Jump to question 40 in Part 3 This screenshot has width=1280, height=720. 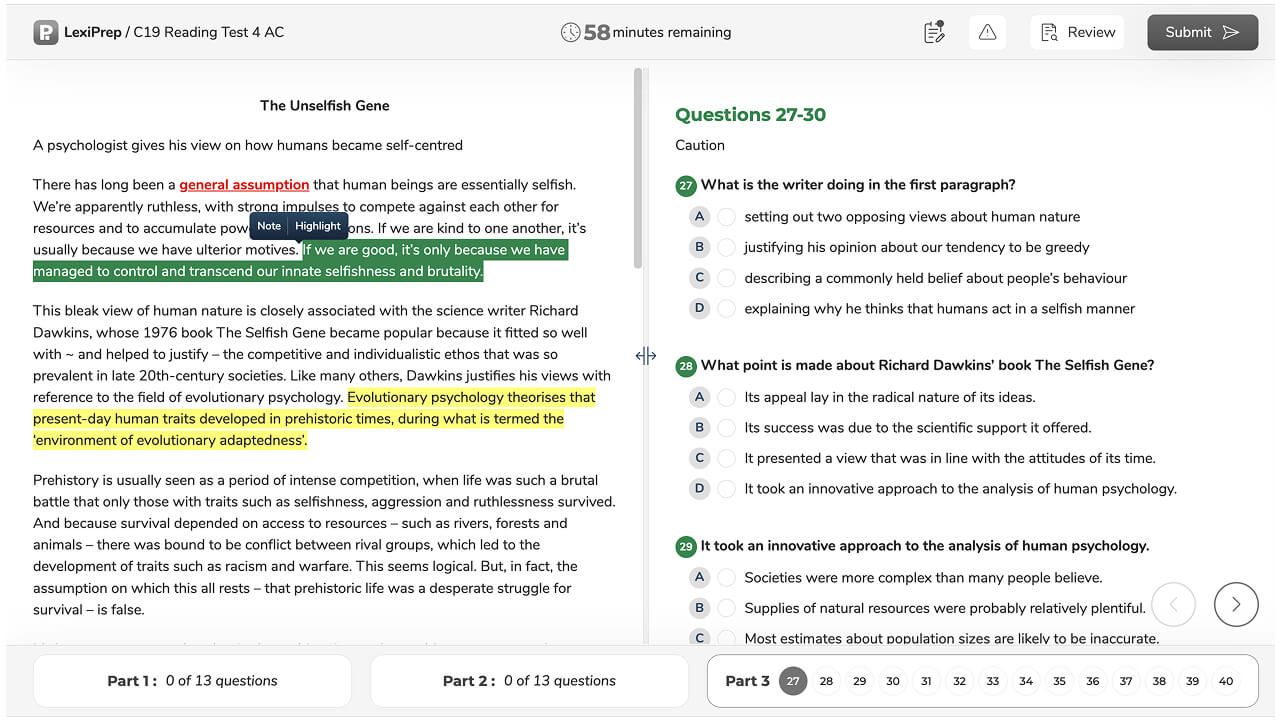1226,680
